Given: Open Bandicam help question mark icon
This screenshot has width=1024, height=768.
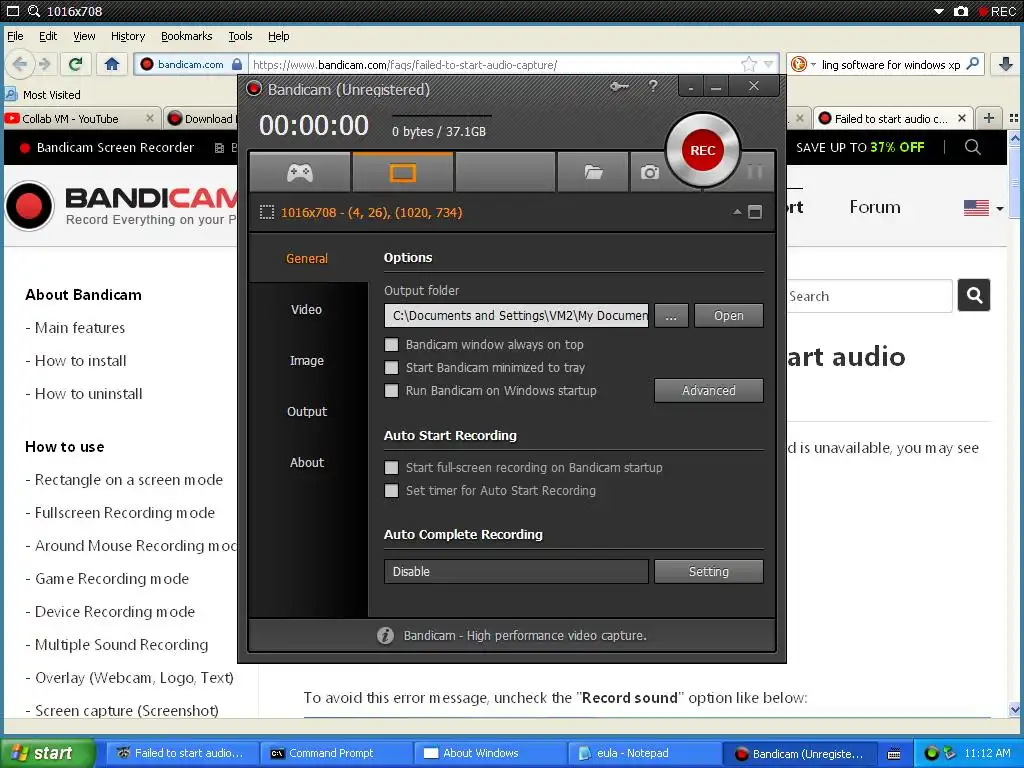Looking at the screenshot, I should 652,86.
